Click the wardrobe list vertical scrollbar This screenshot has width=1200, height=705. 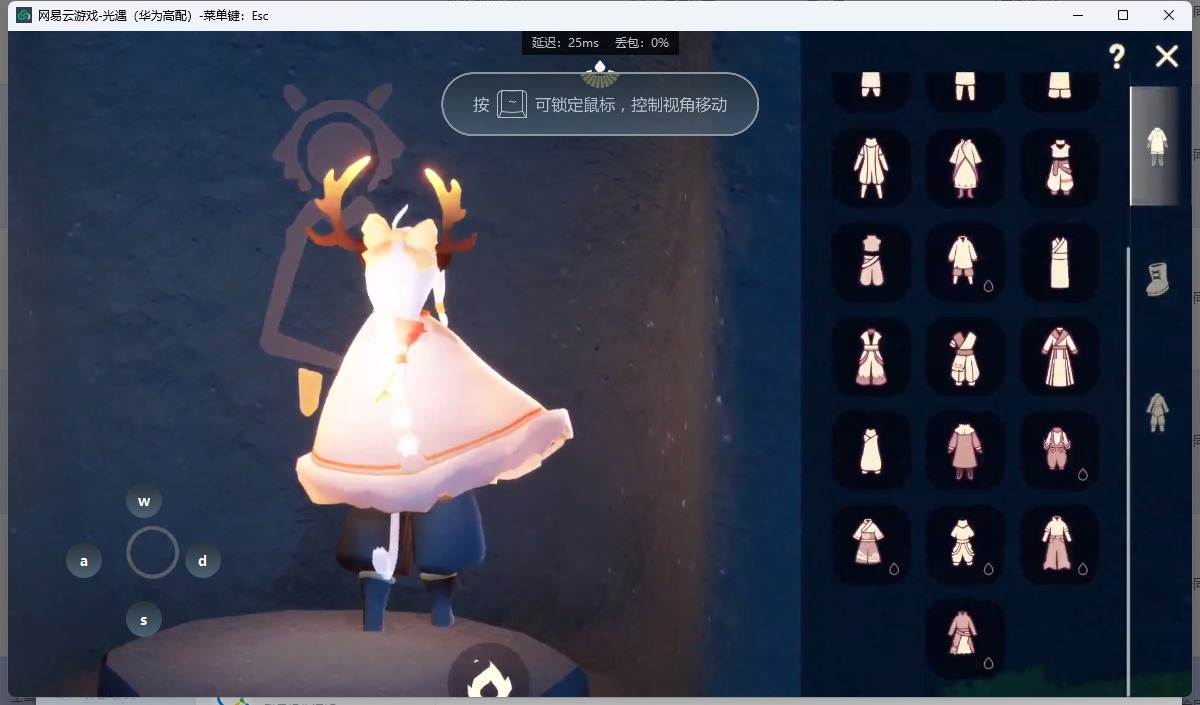[1128, 450]
